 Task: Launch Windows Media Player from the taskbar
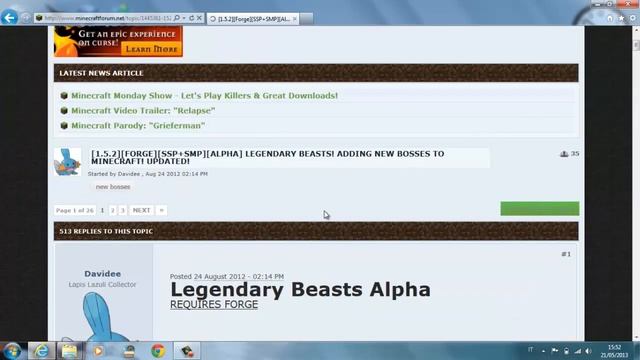pos(98,351)
